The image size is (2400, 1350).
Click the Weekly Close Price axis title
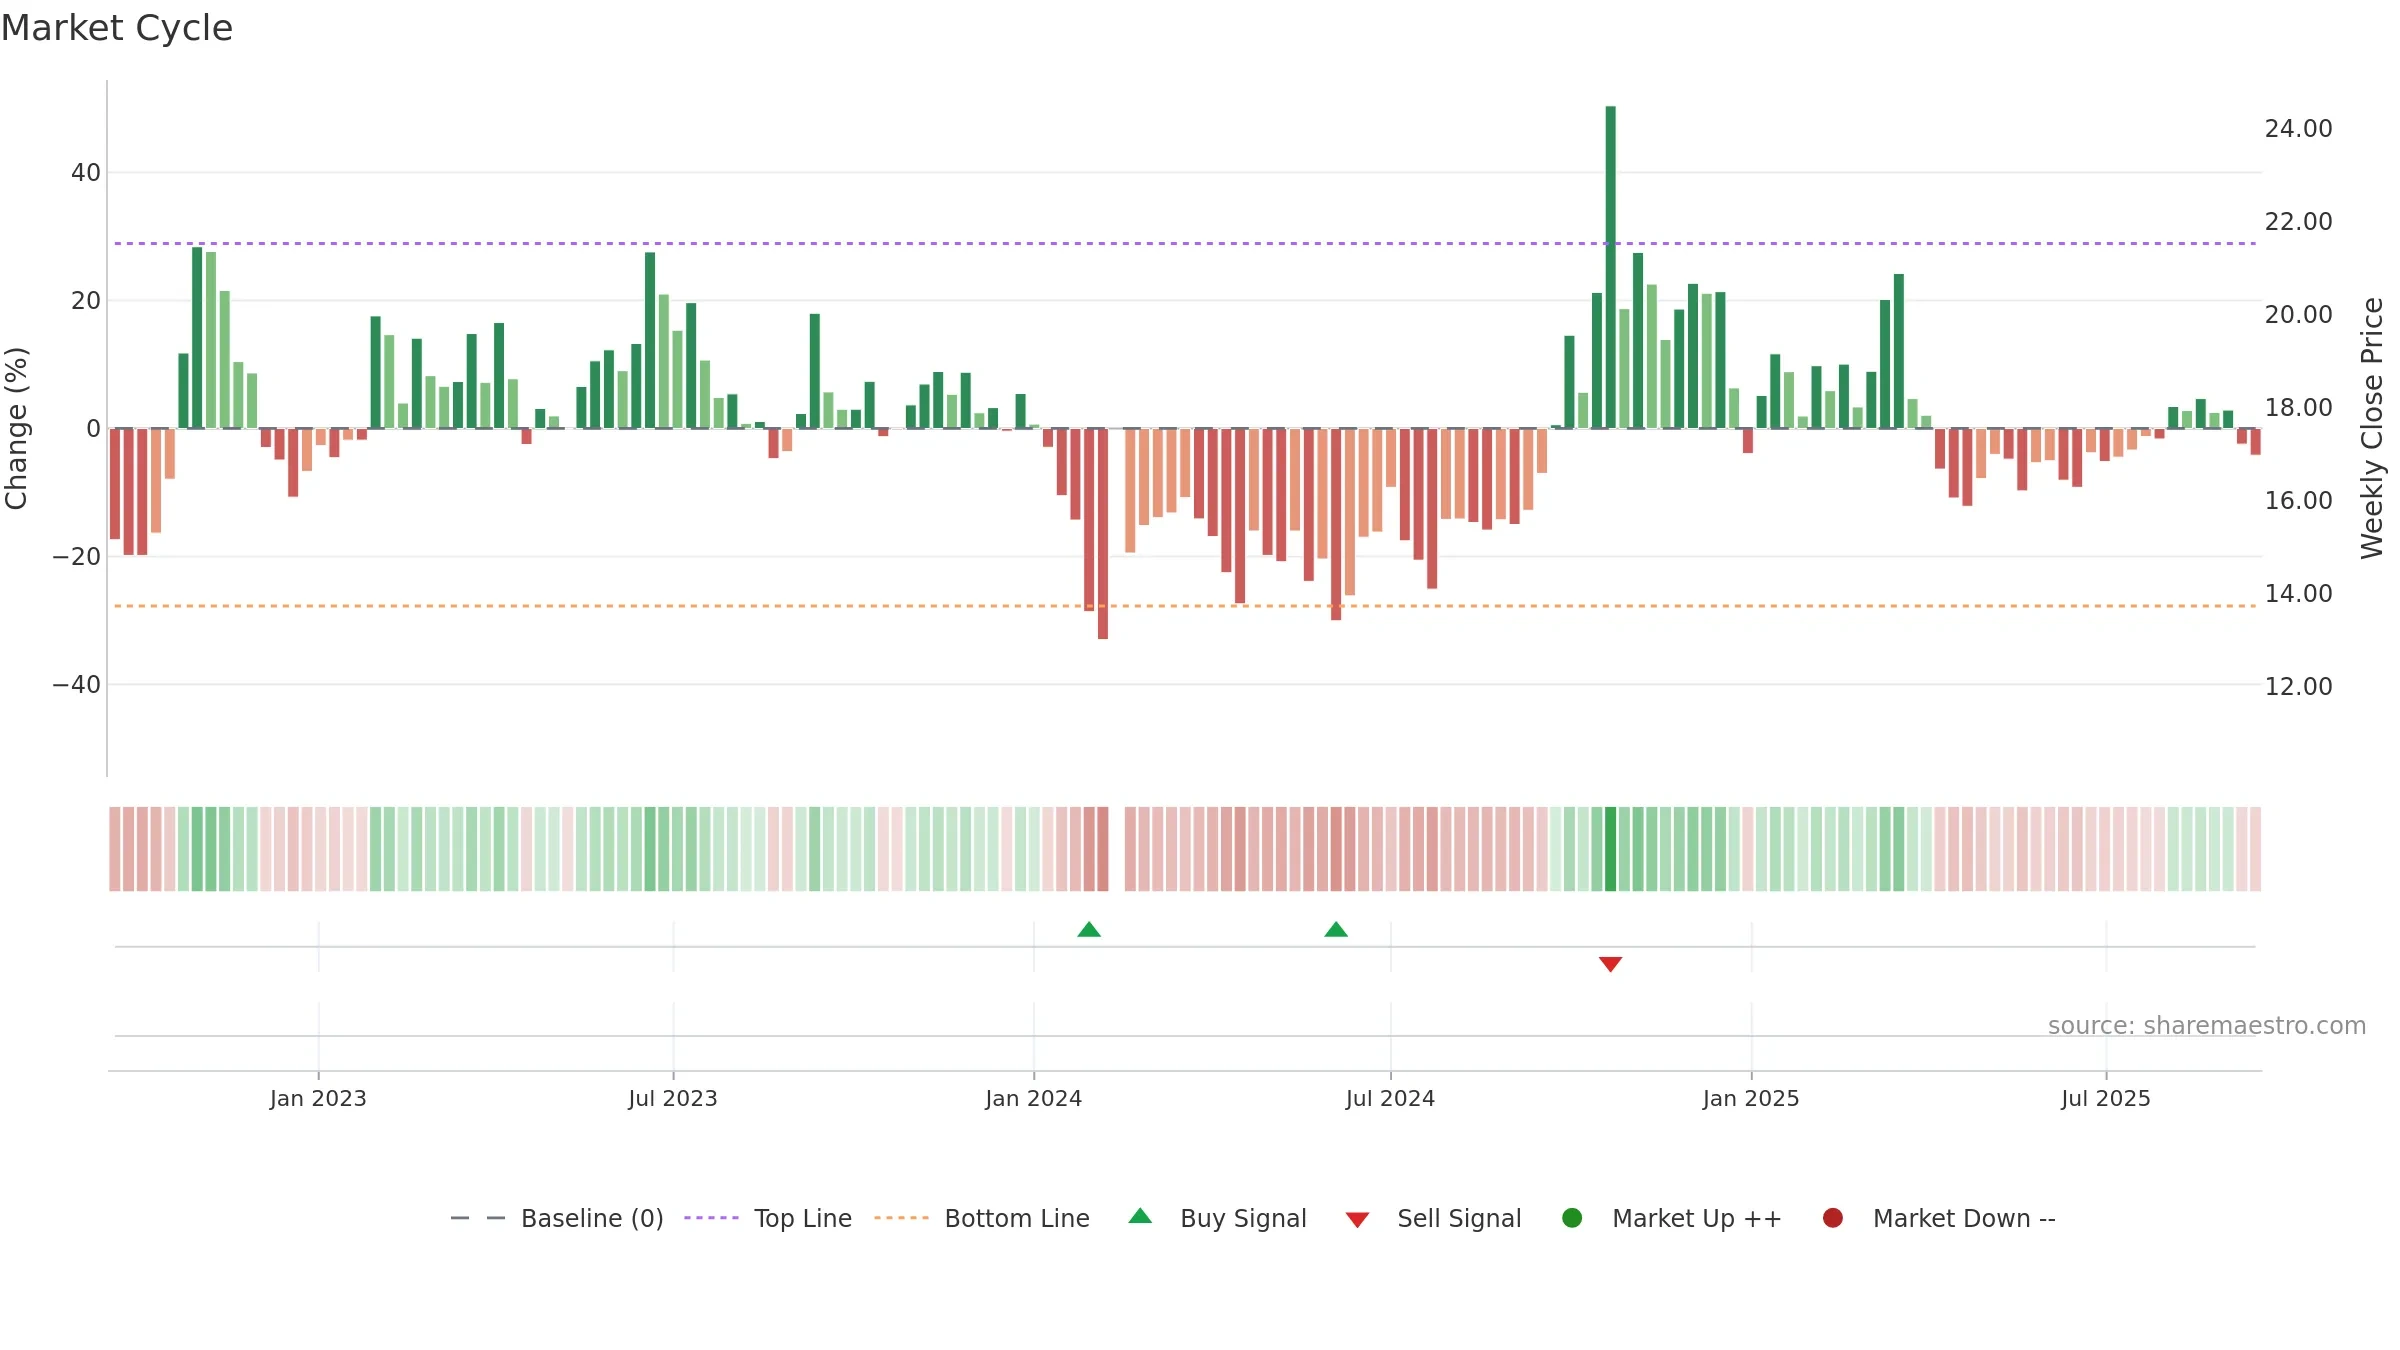(x=2372, y=428)
